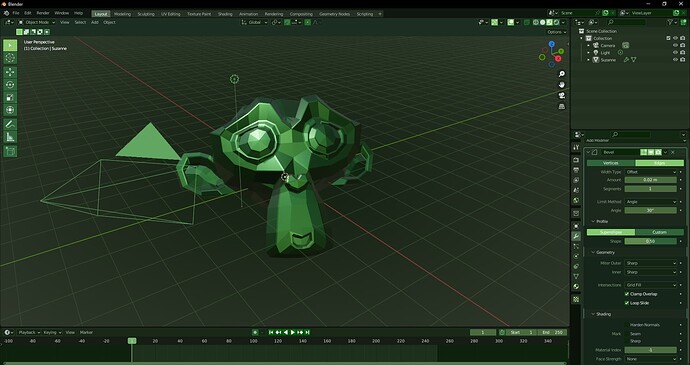690x365 pixels.
Task: Toggle Collection exclude checkbox in outliner
Action: pos(668,38)
